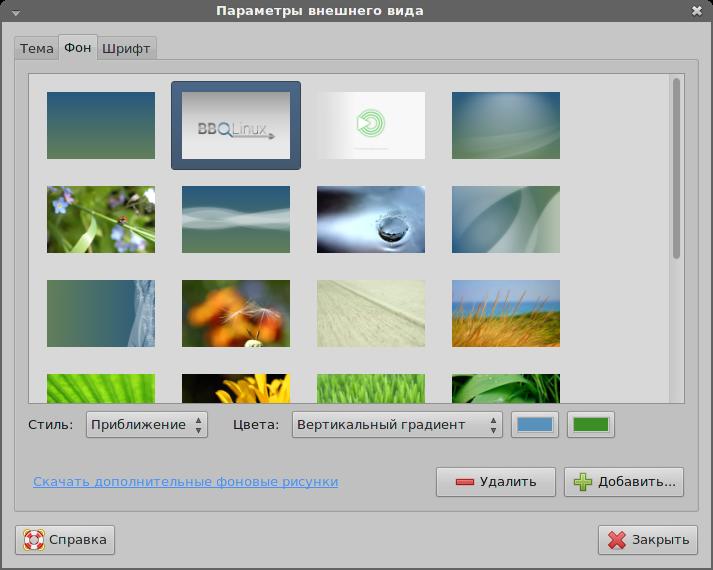Select the curved teal swirl wallpaper
The image size is (713, 570).
(506, 220)
